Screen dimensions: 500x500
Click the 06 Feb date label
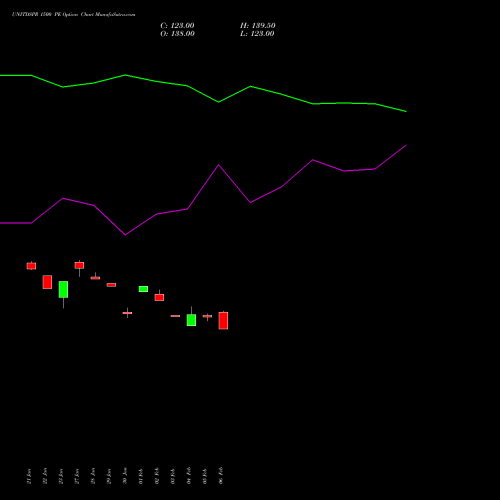[221, 476]
